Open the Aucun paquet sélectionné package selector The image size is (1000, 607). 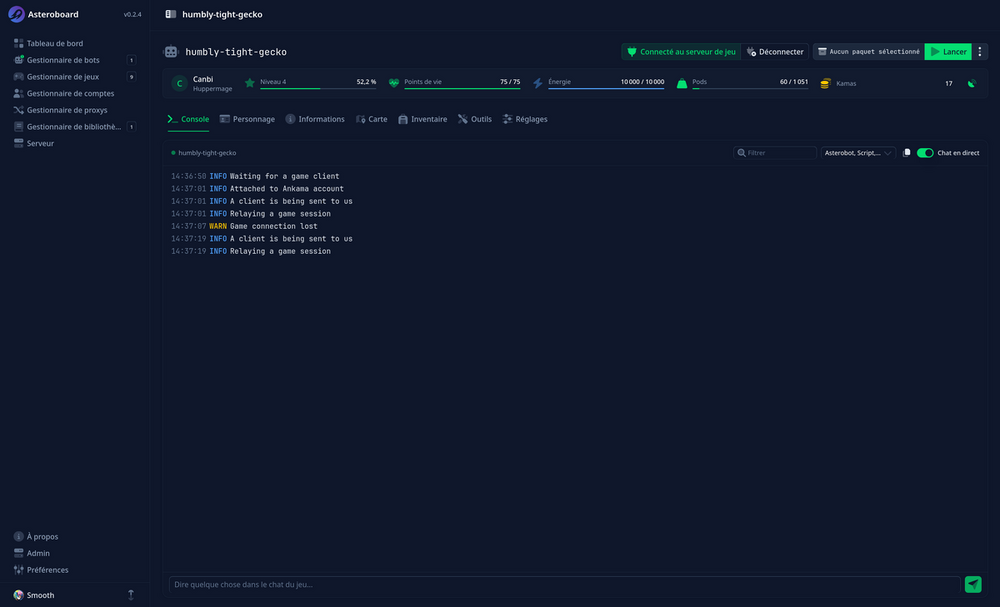869,52
